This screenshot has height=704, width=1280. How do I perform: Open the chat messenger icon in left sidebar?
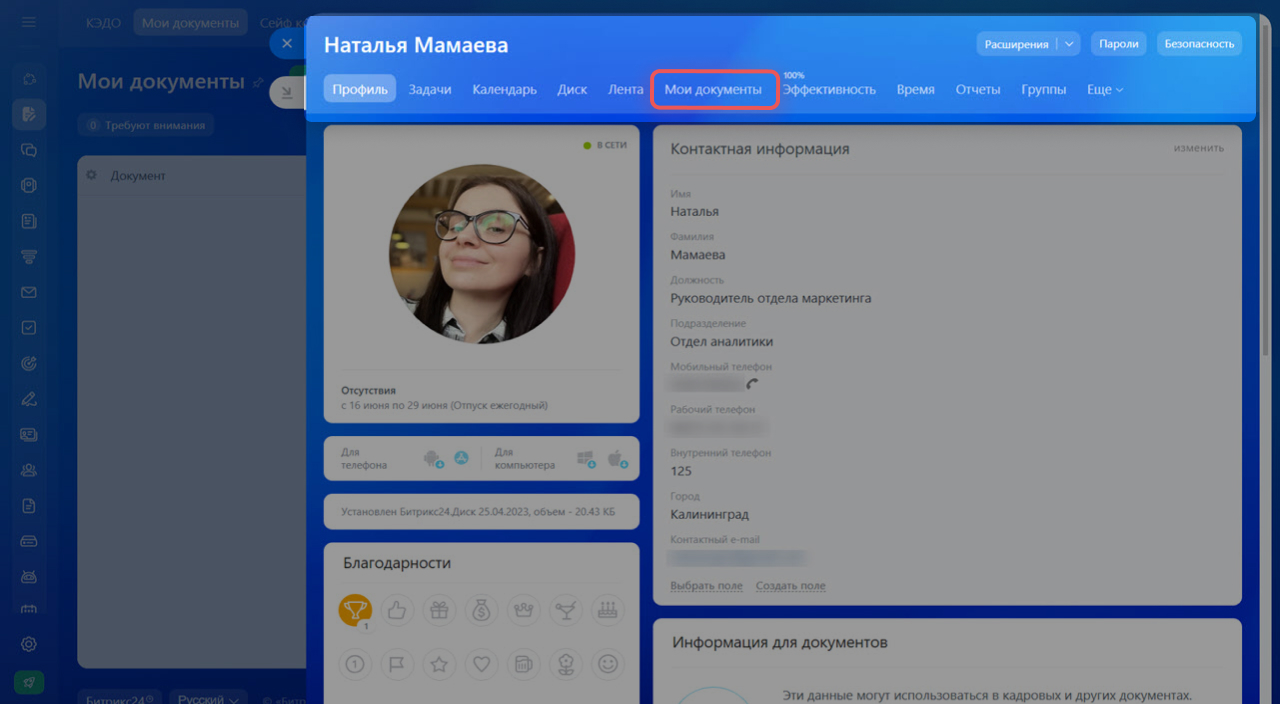tap(29, 150)
